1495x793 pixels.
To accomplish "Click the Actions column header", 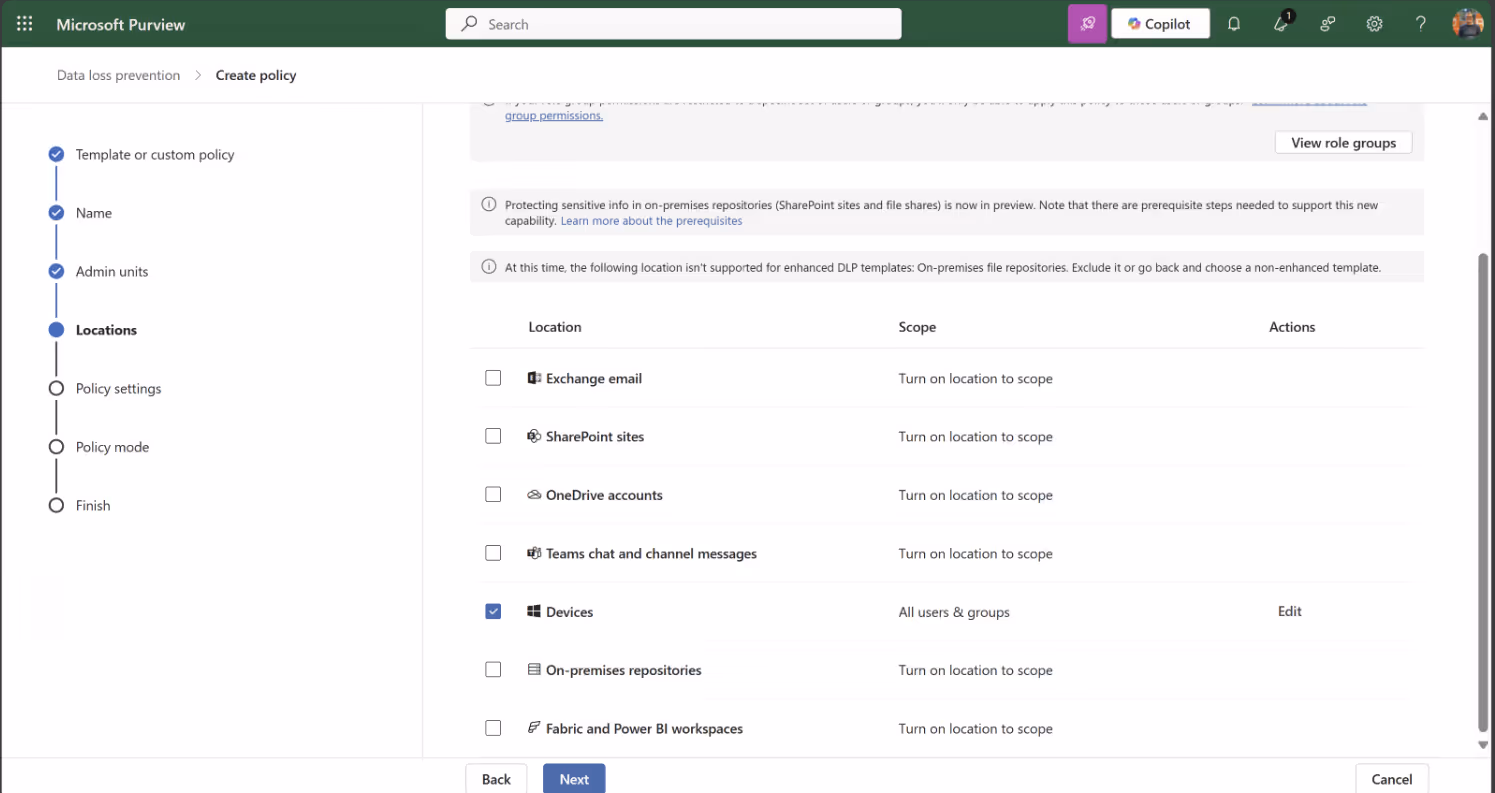I will coord(1292,327).
